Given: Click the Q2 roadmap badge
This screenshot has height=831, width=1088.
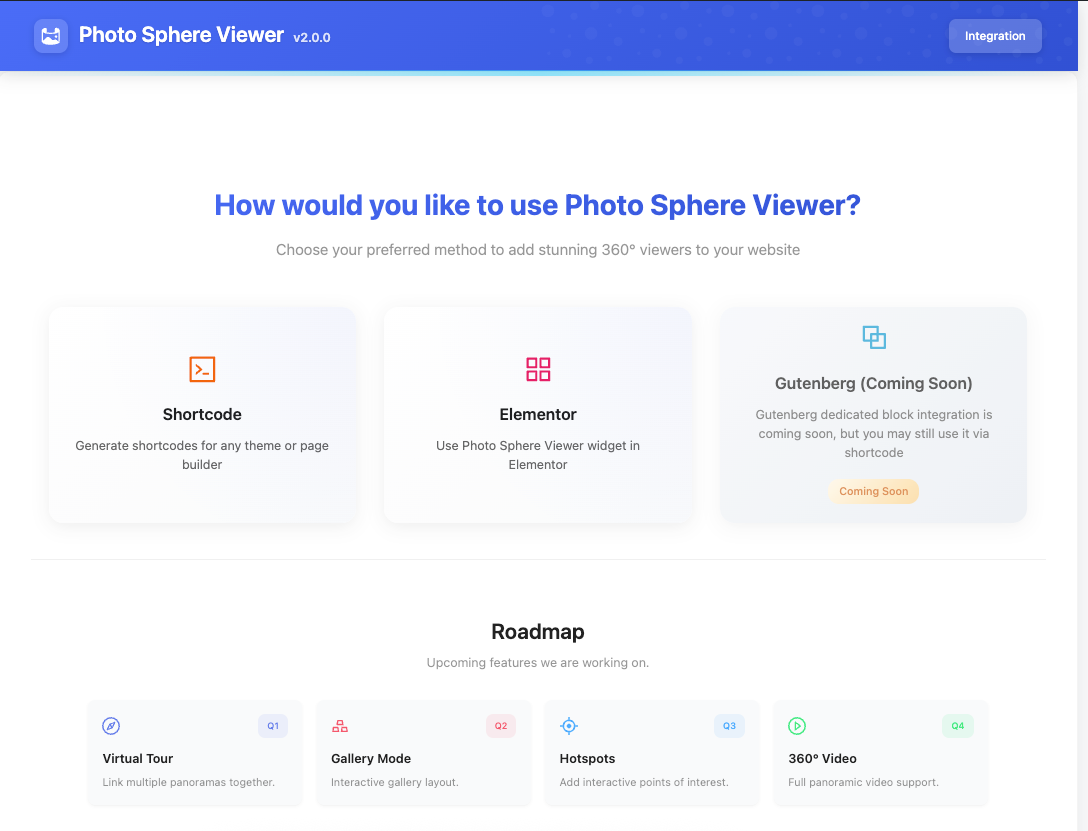Looking at the screenshot, I should [x=501, y=726].
